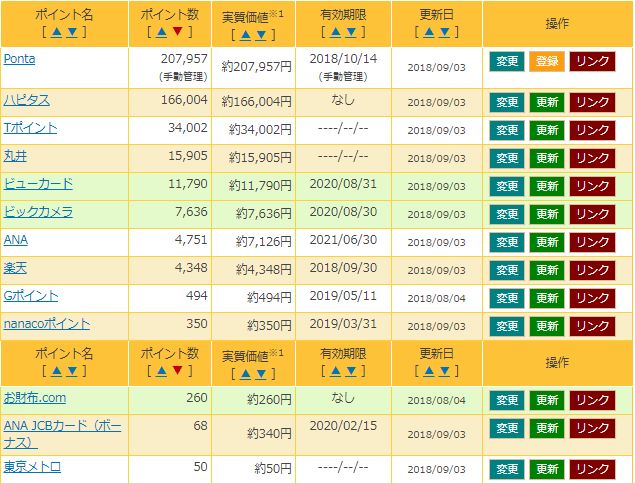Click 更新 button in the ANA 4,751 row
This screenshot has height=483, width=635.
coord(547,242)
